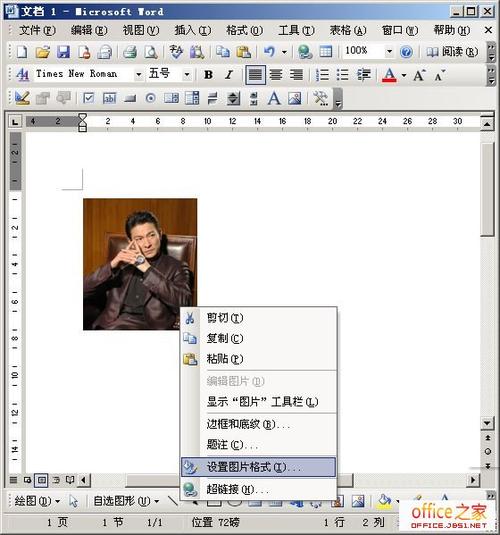Create a new blank document
Screen dimensions: 500x535
(22, 52)
